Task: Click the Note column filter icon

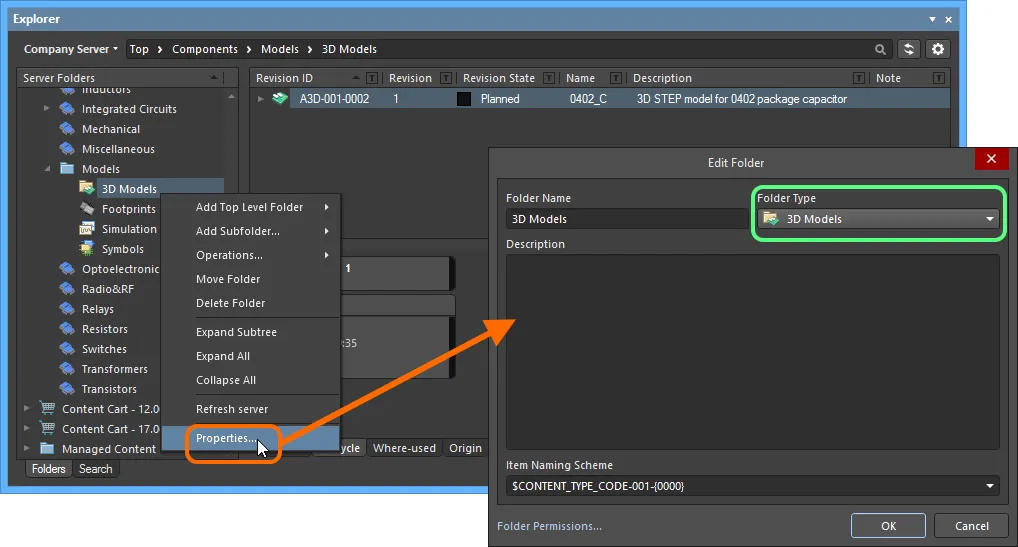Action: (939, 78)
